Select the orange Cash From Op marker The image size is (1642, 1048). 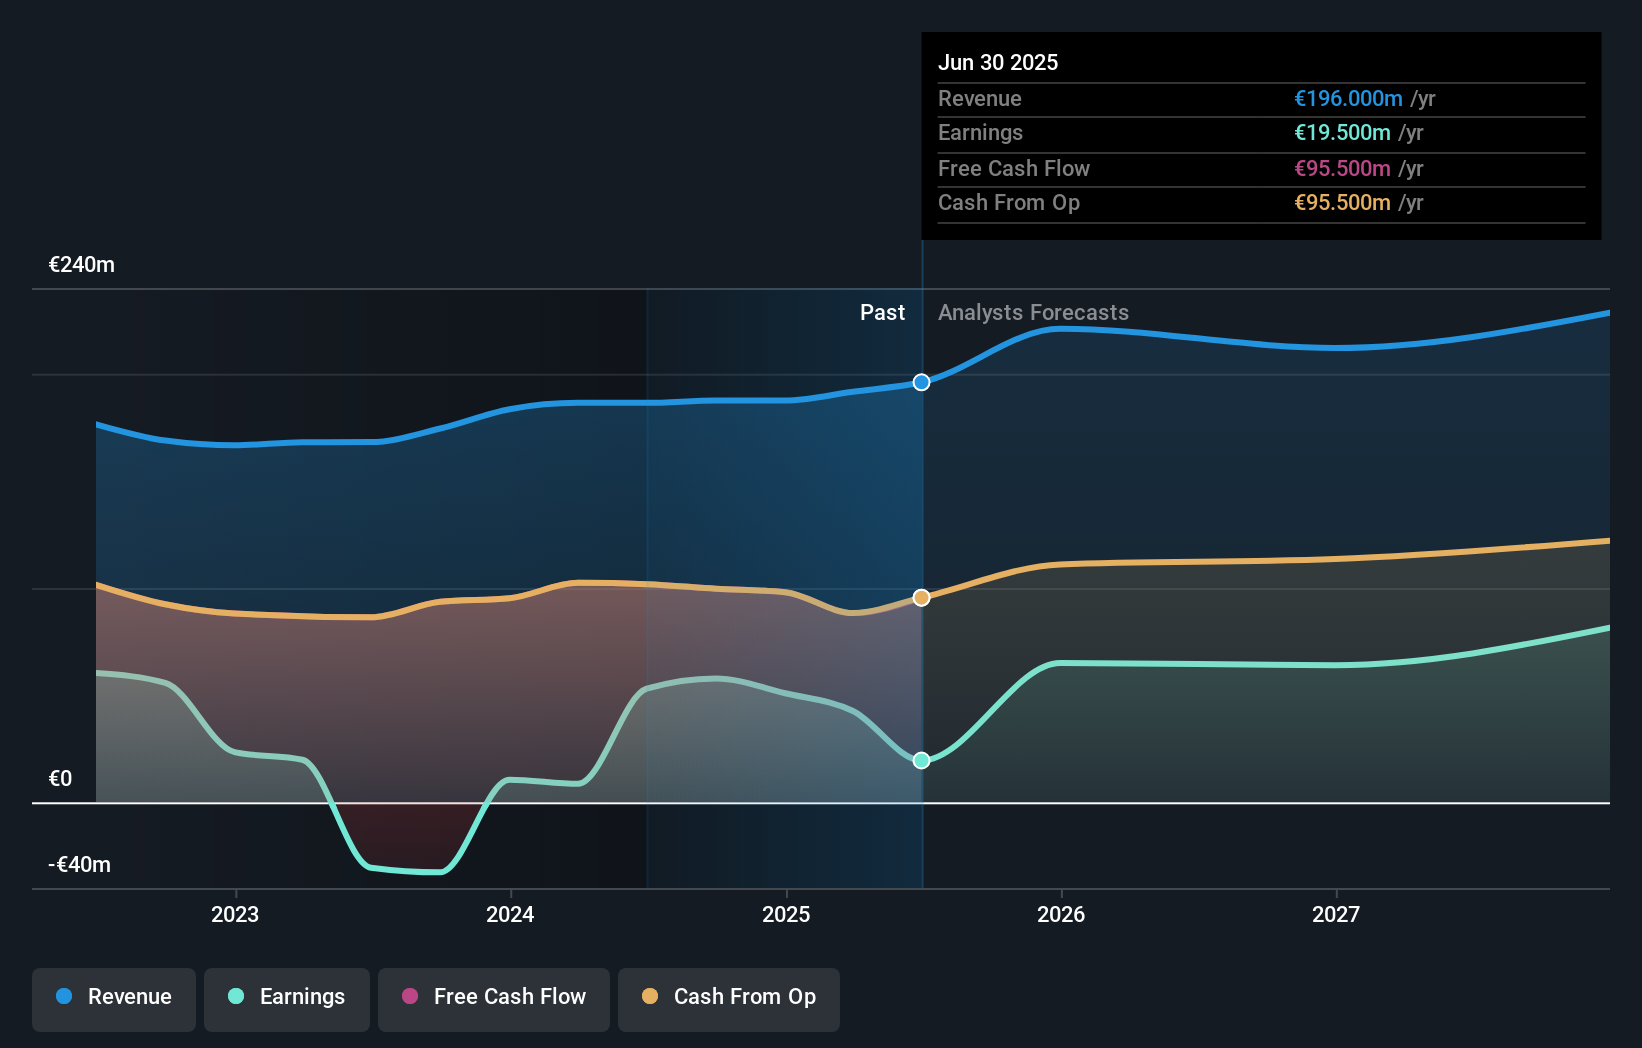[921, 596]
